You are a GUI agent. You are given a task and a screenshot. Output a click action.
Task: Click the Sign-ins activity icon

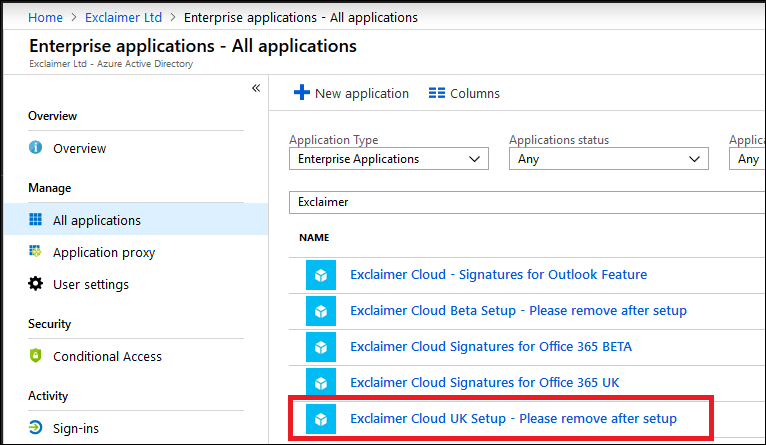click(x=36, y=428)
